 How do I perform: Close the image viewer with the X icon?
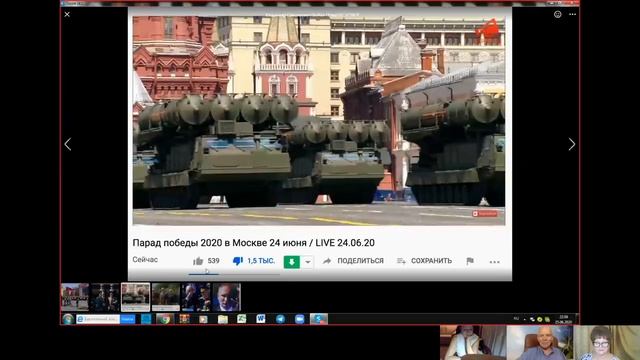click(x=67, y=14)
